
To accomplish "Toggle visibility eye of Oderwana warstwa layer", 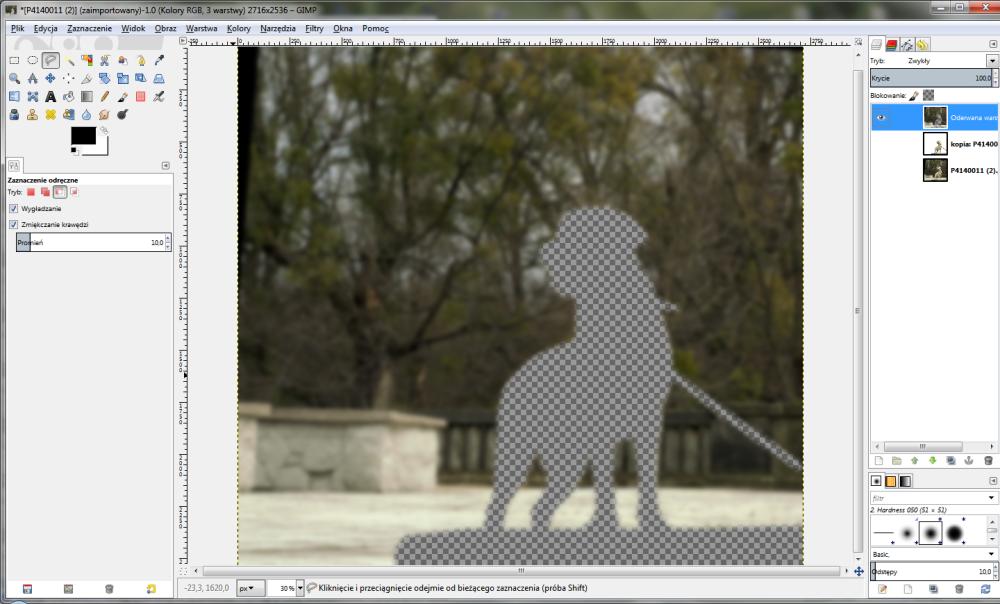I will click(881, 117).
